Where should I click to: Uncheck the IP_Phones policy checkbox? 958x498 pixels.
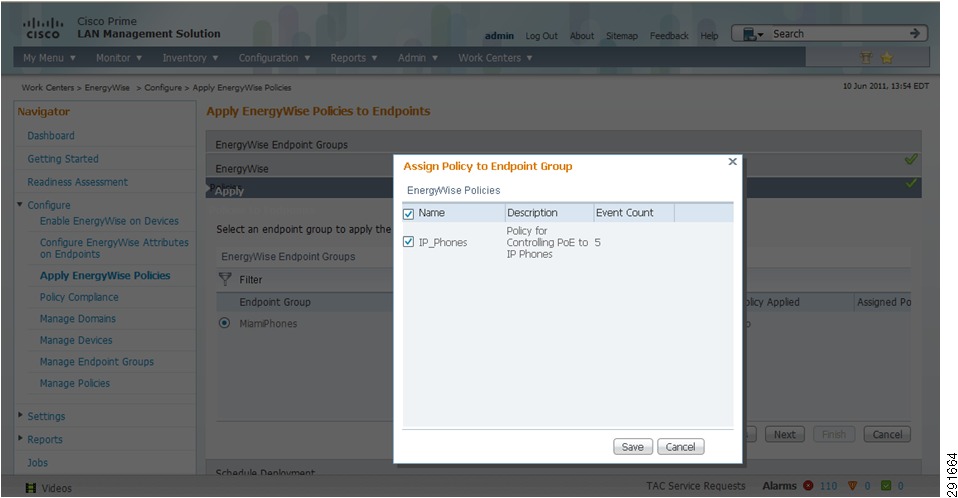click(409, 242)
